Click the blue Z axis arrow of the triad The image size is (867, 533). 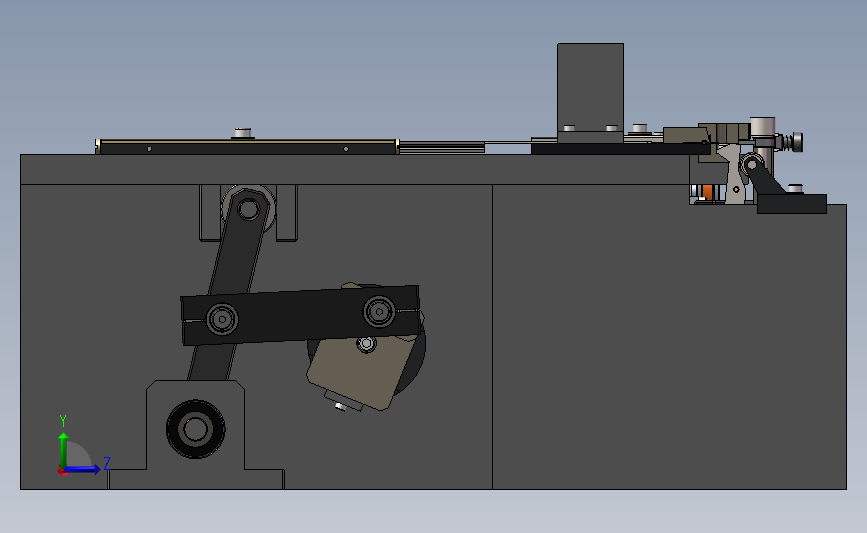[x=82, y=469]
